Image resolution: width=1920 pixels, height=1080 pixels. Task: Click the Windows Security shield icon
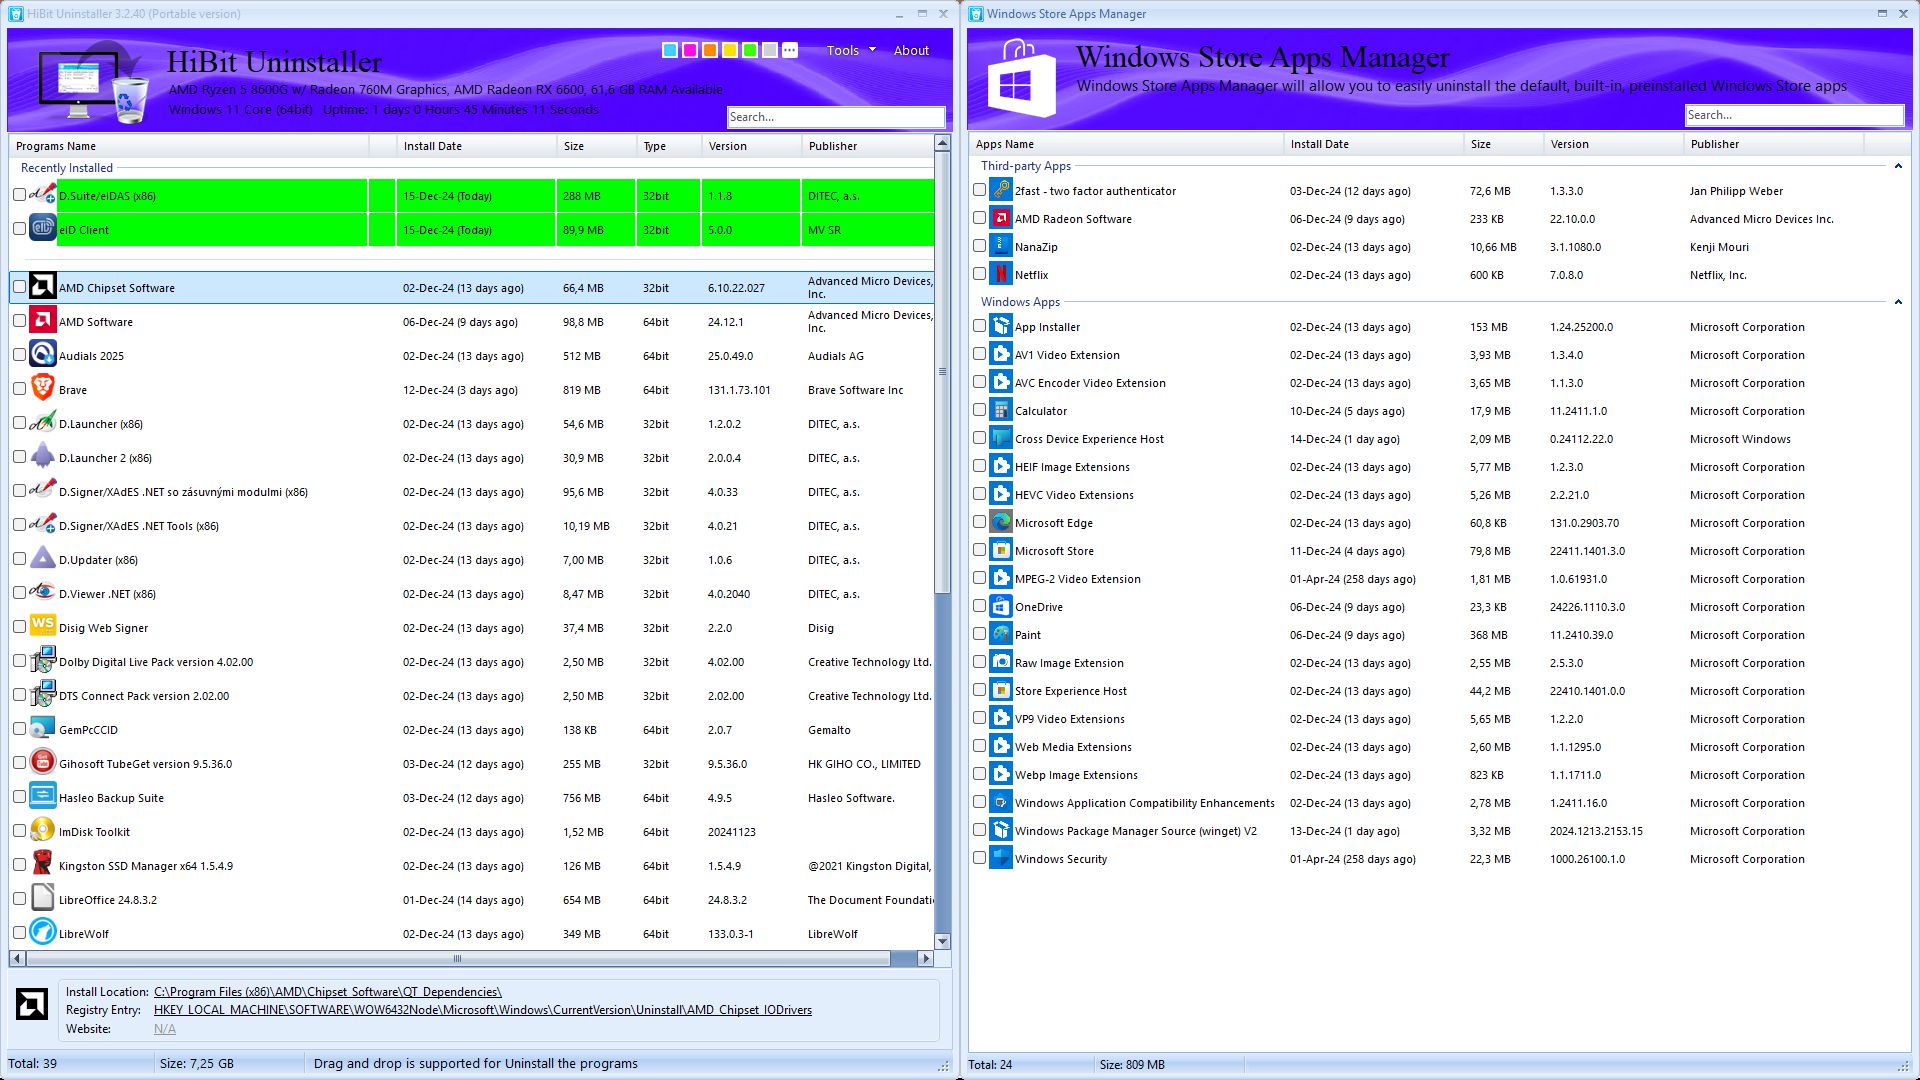pyautogui.click(x=1001, y=858)
